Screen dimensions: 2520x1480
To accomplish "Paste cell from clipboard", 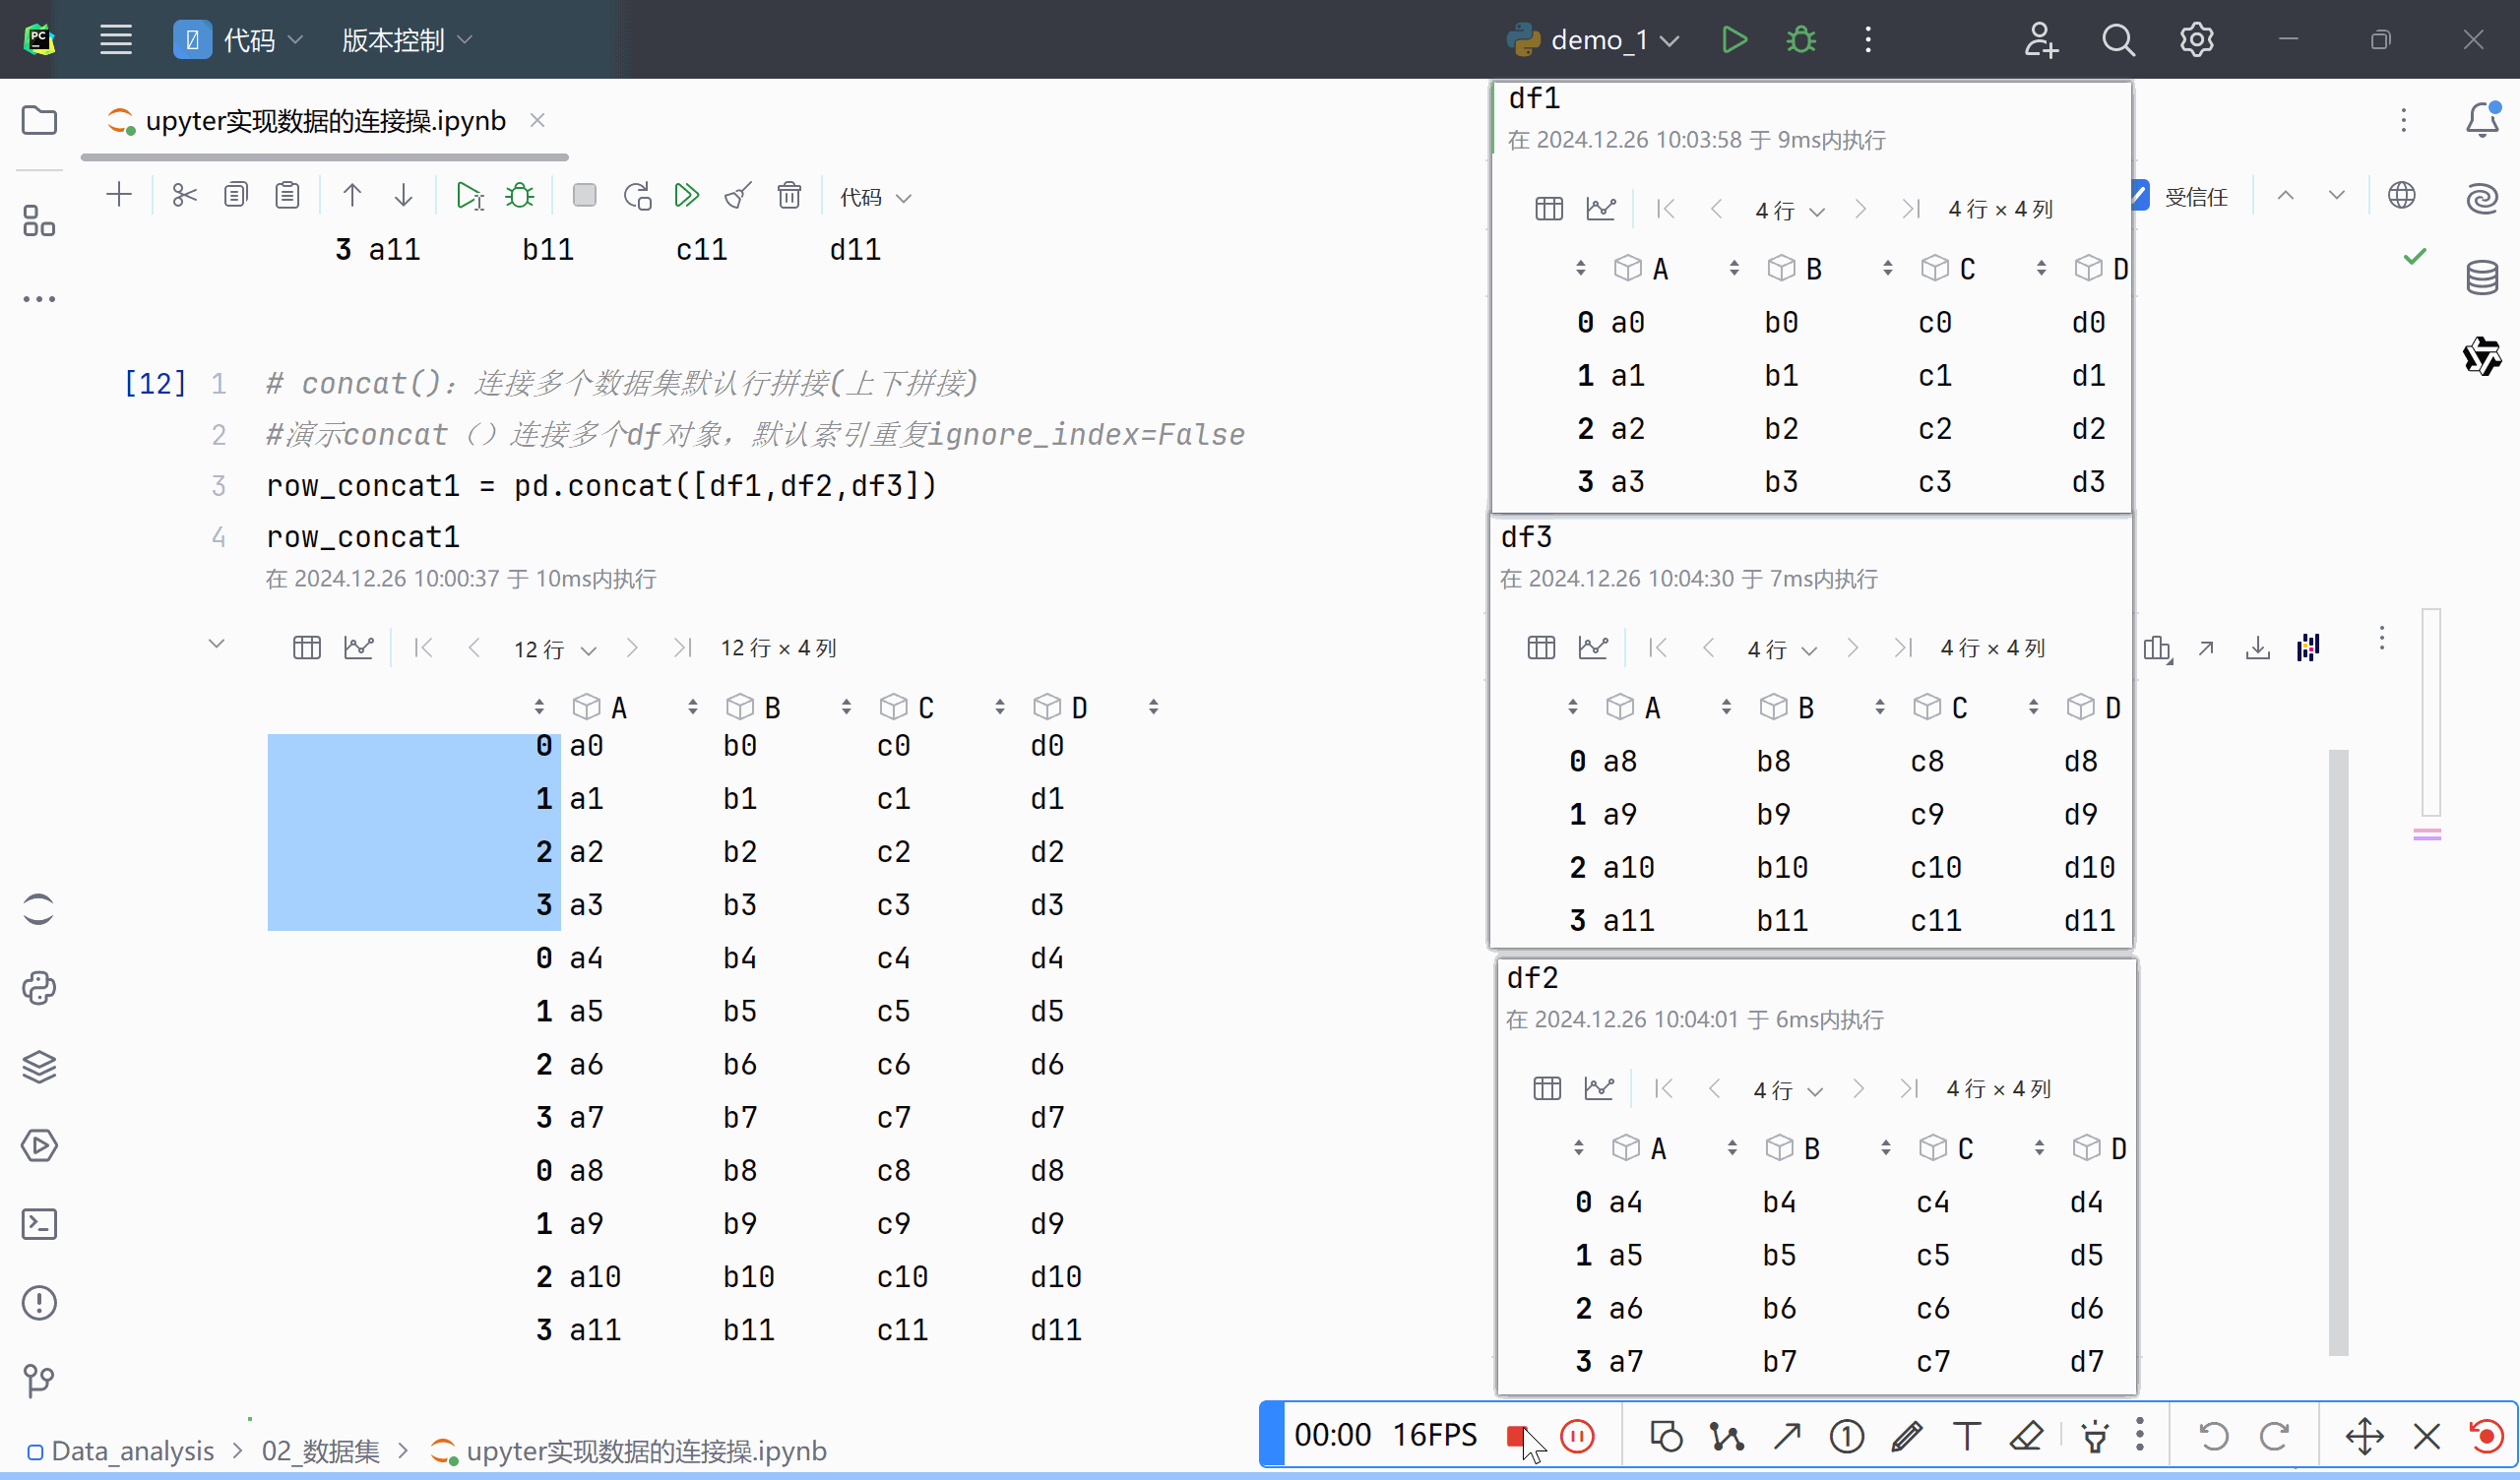I will (x=288, y=195).
